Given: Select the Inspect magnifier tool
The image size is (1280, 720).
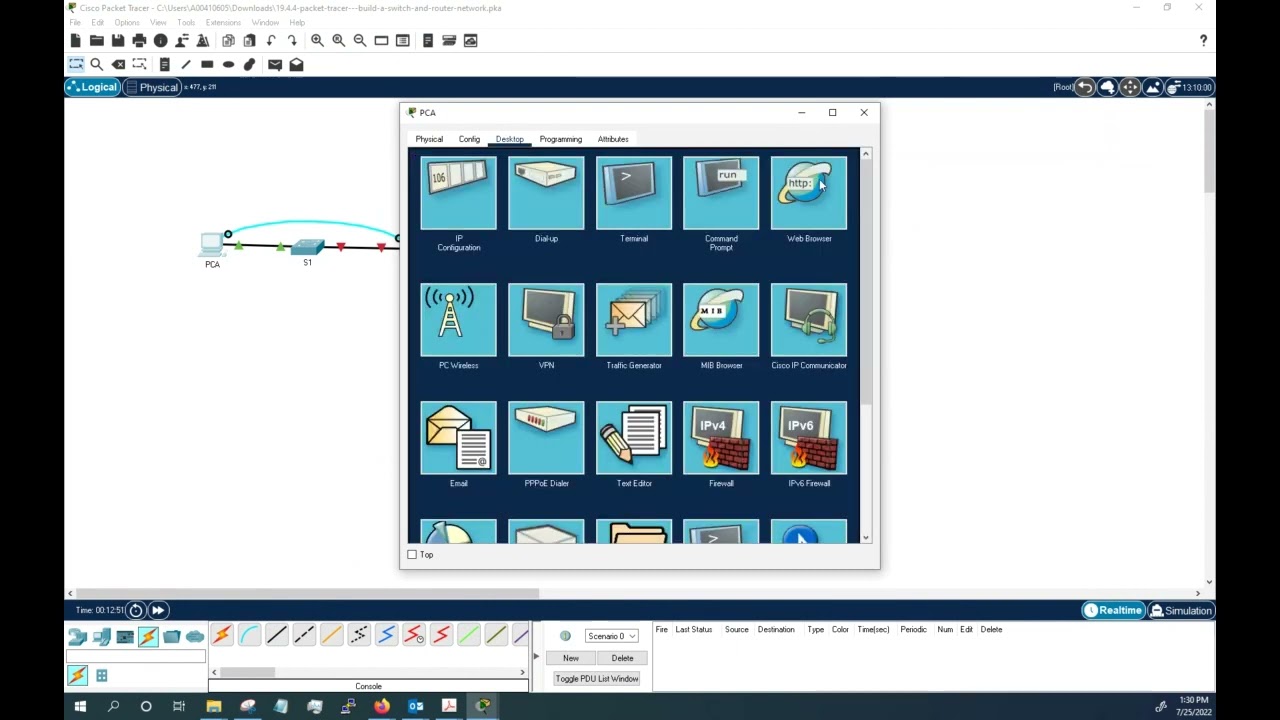Looking at the screenshot, I should (97, 64).
